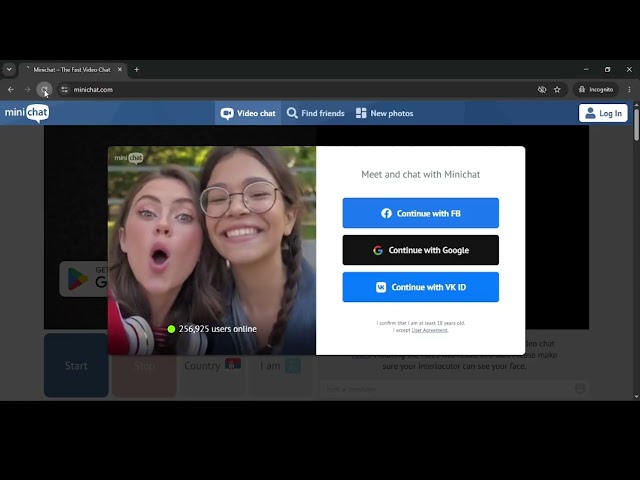Switch to Video chat tab
The height and width of the screenshot is (480, 640).
pyautogui.click(x=248, y=113)
